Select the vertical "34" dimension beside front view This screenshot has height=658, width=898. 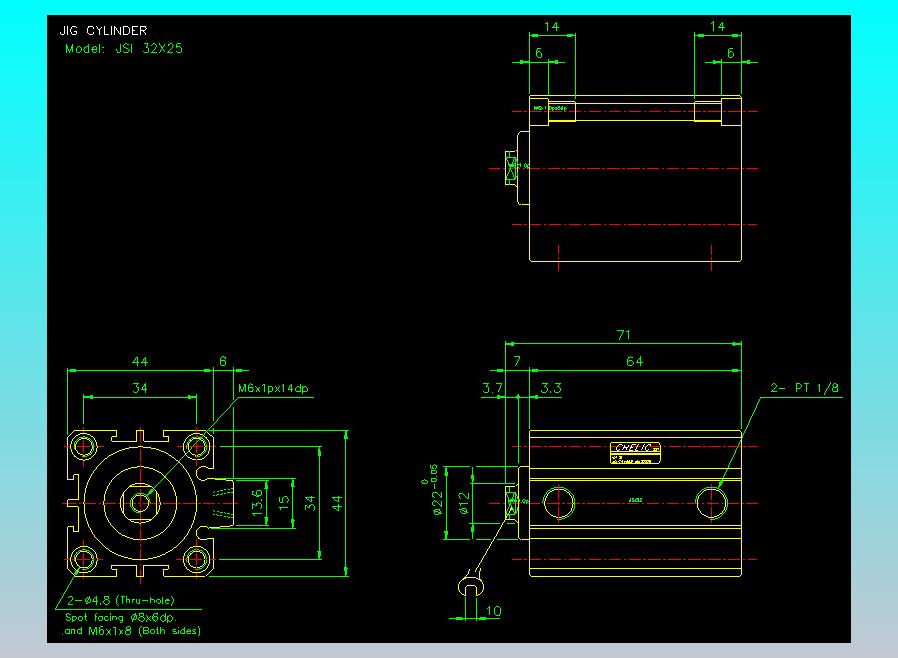[310, 503]
